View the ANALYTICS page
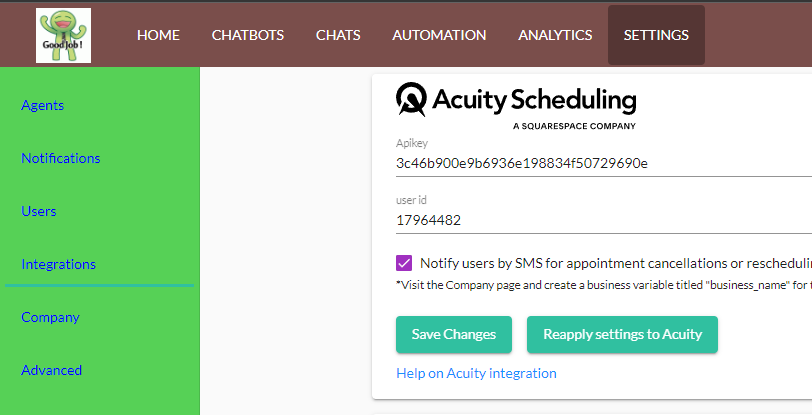812x415 pixels. click(555, 35)
